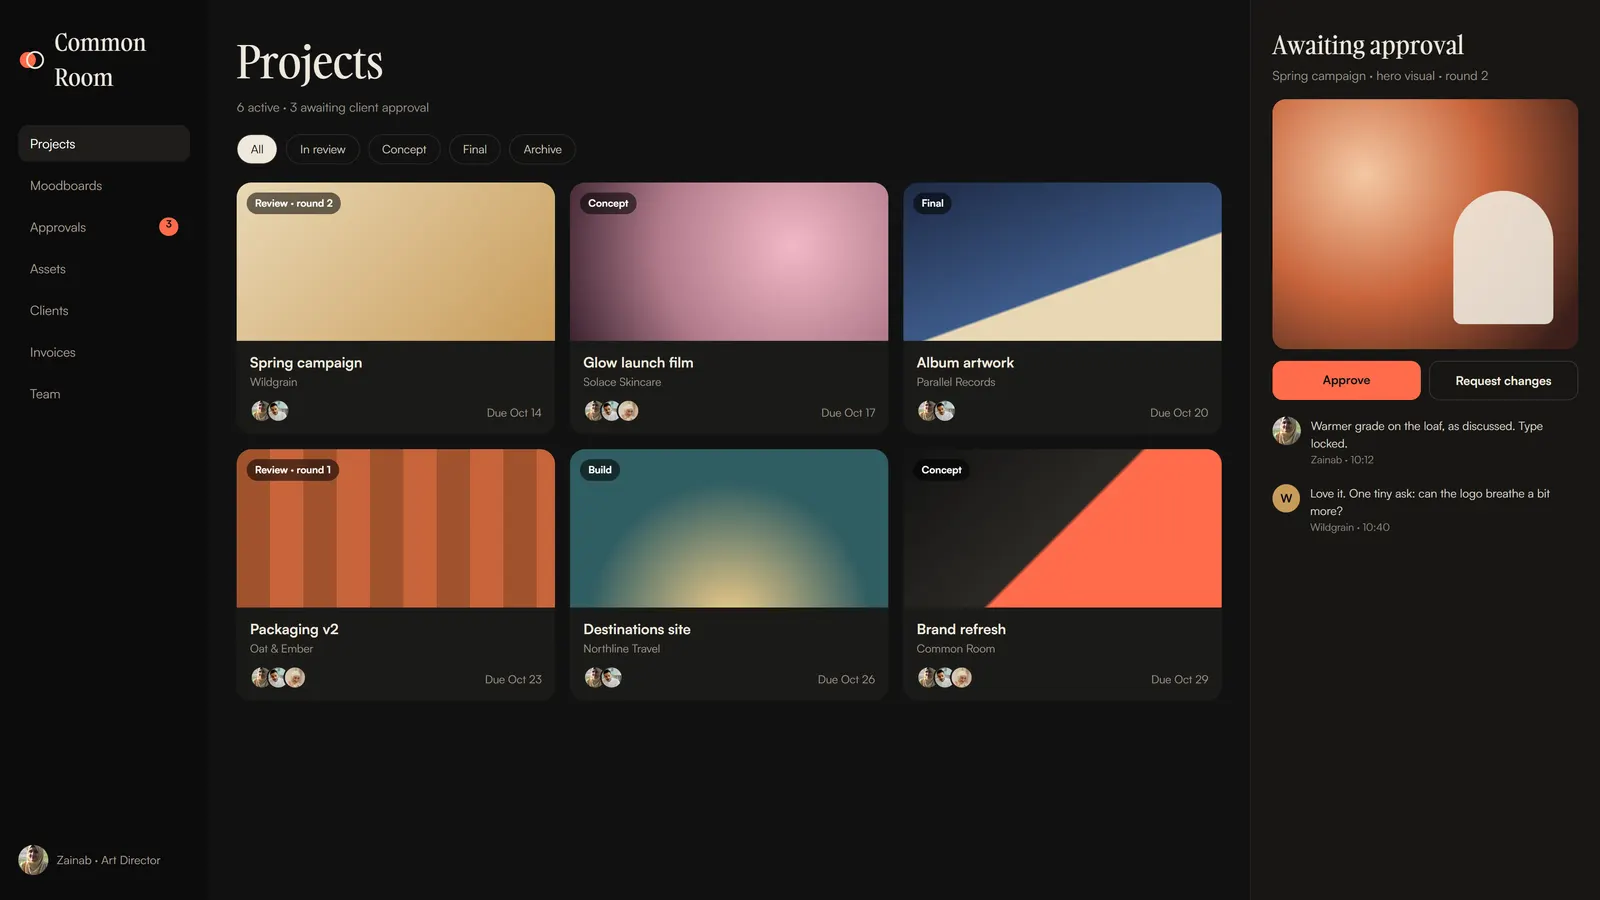Open the Team page
1600x900 pixels.
[x=104, y=394]
